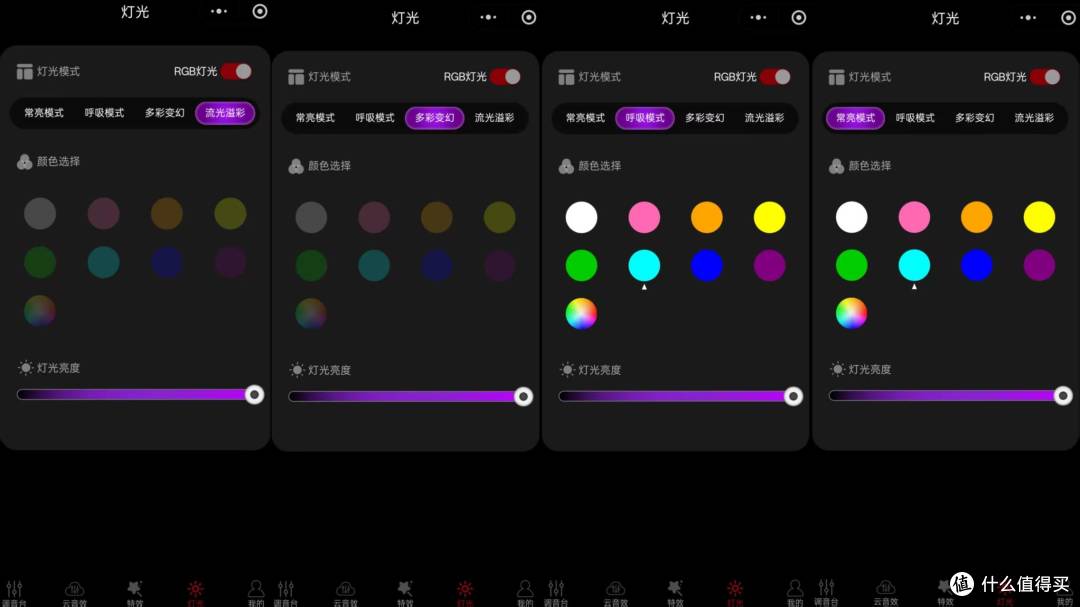Open three-dot menu in third panel header

pos(758,17)
